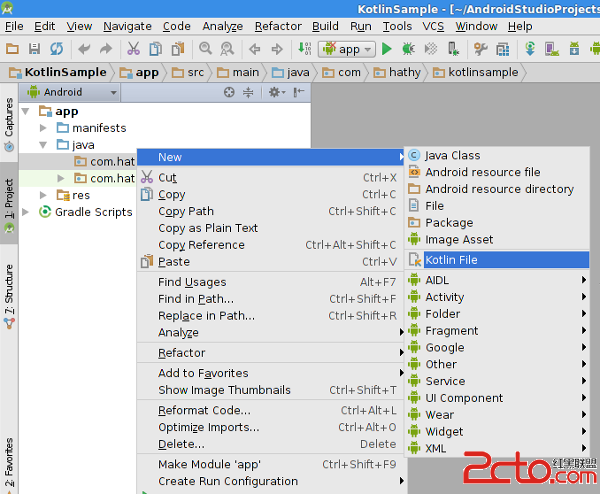Click the Paste toolbar icon
Viewport: 600px width, 494px height.
(x=178, y=49)
